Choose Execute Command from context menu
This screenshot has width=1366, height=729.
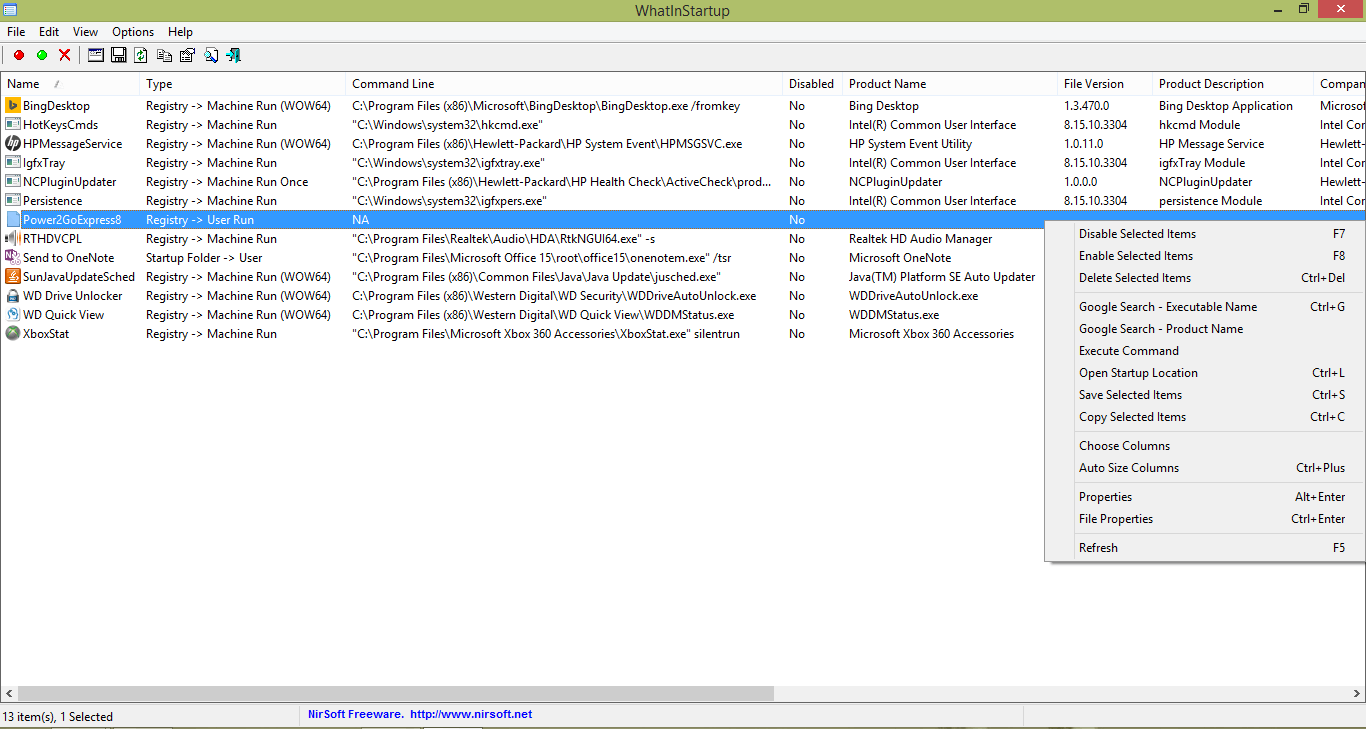1203,351
